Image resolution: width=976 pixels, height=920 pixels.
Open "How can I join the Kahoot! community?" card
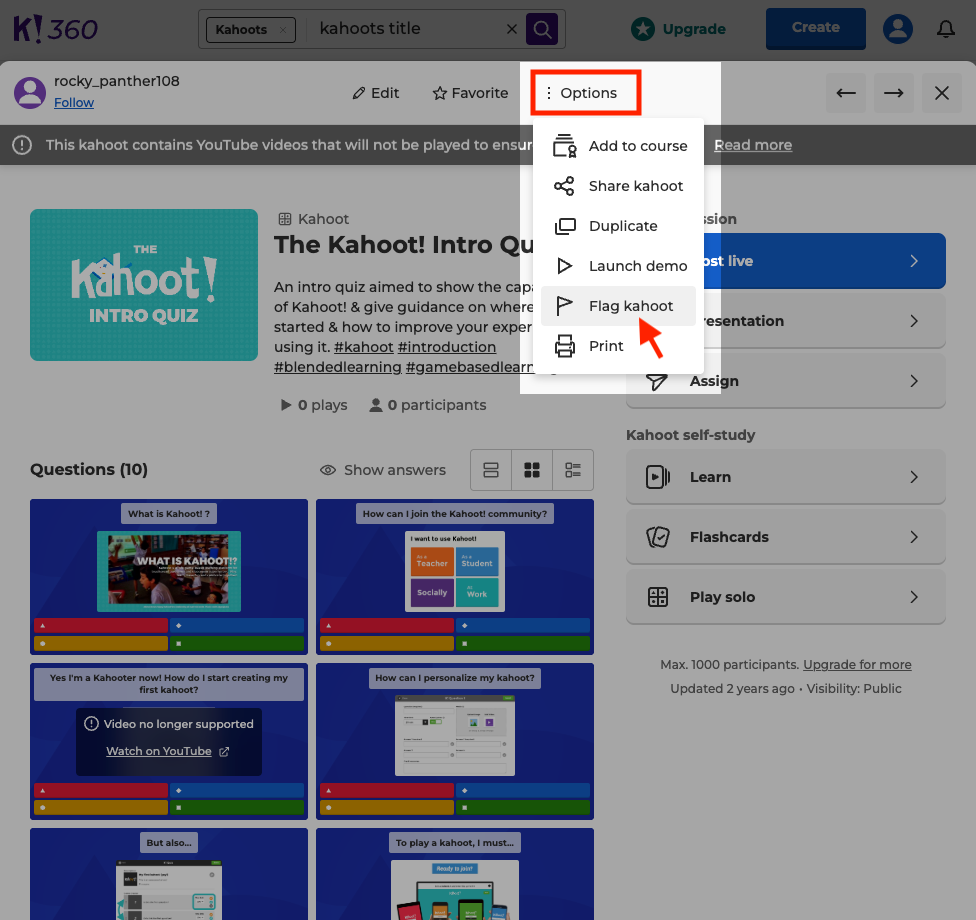pos(455,576)
